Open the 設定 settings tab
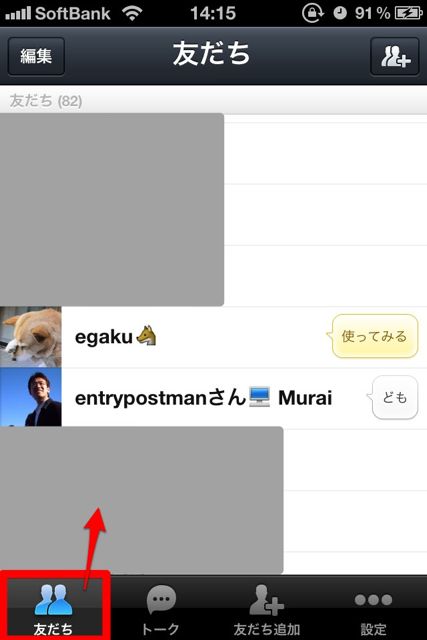Screen dimensions: 427x640 (374, 608)
